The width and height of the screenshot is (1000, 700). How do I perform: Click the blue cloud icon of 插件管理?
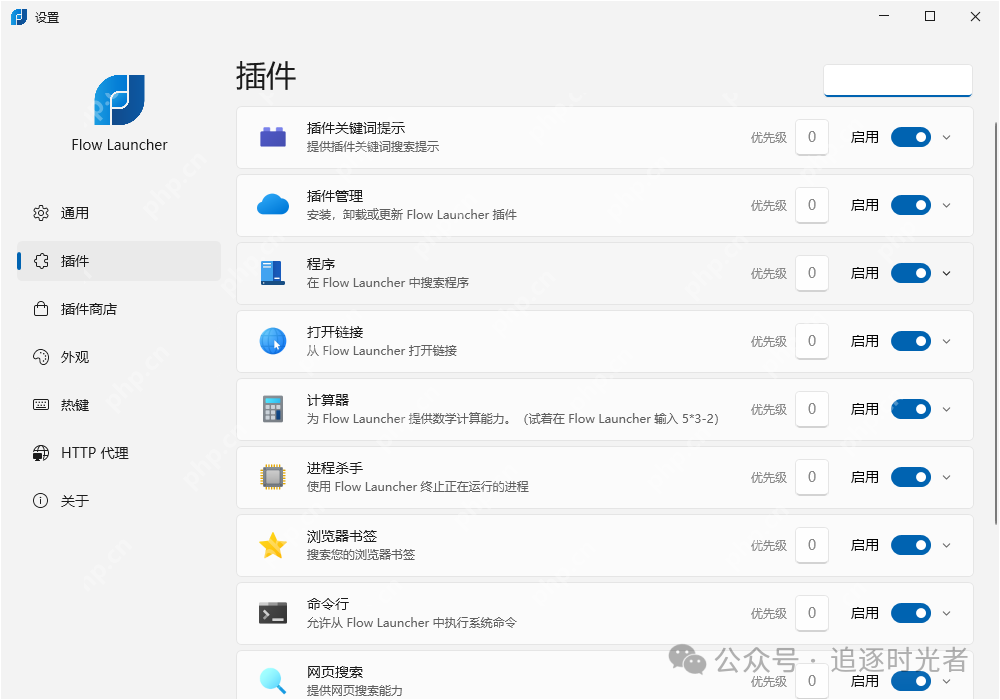[x=273, y=205]
